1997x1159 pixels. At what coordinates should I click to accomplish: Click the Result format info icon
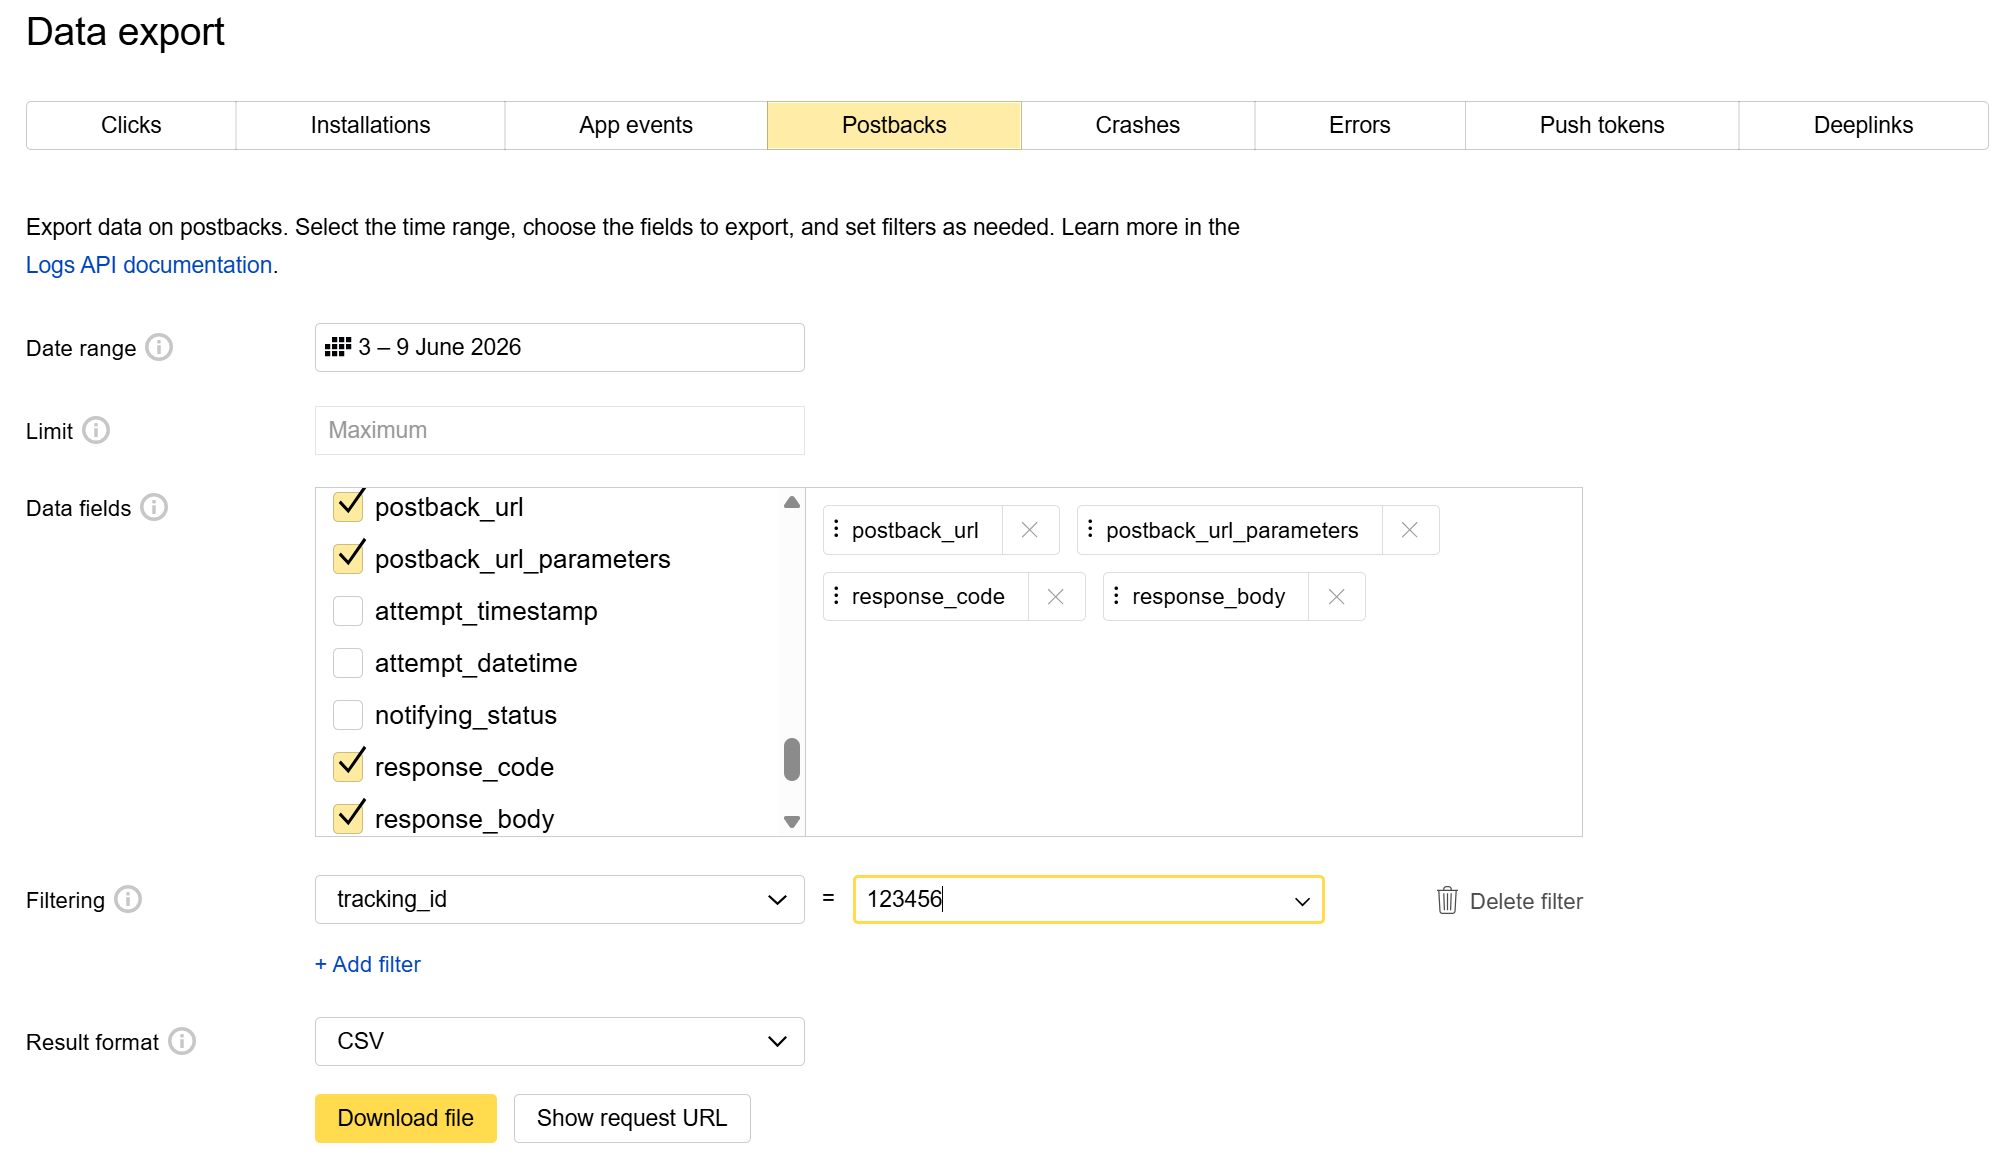(182, 1041)
